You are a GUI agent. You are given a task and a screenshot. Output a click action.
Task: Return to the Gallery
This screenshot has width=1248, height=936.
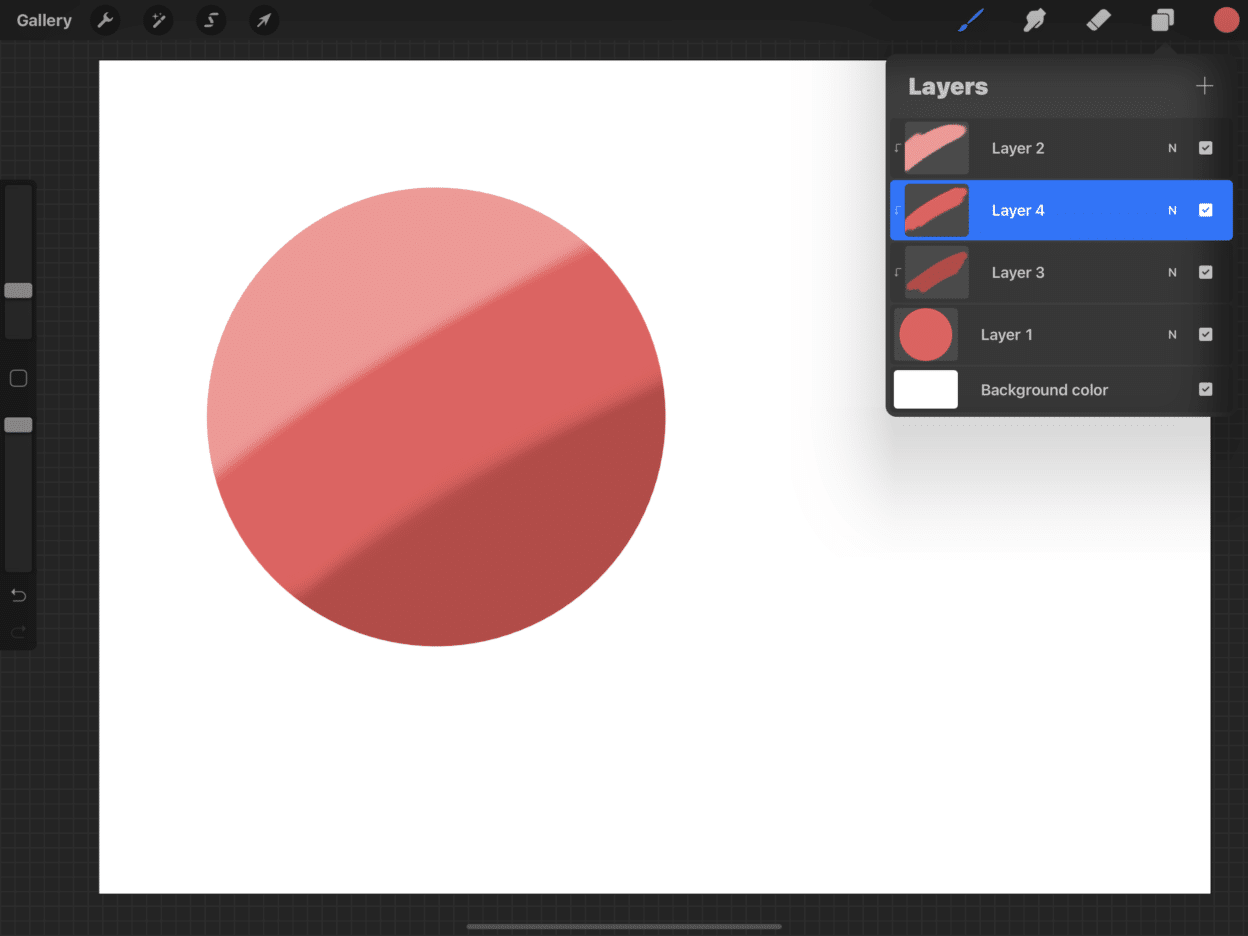43,20
